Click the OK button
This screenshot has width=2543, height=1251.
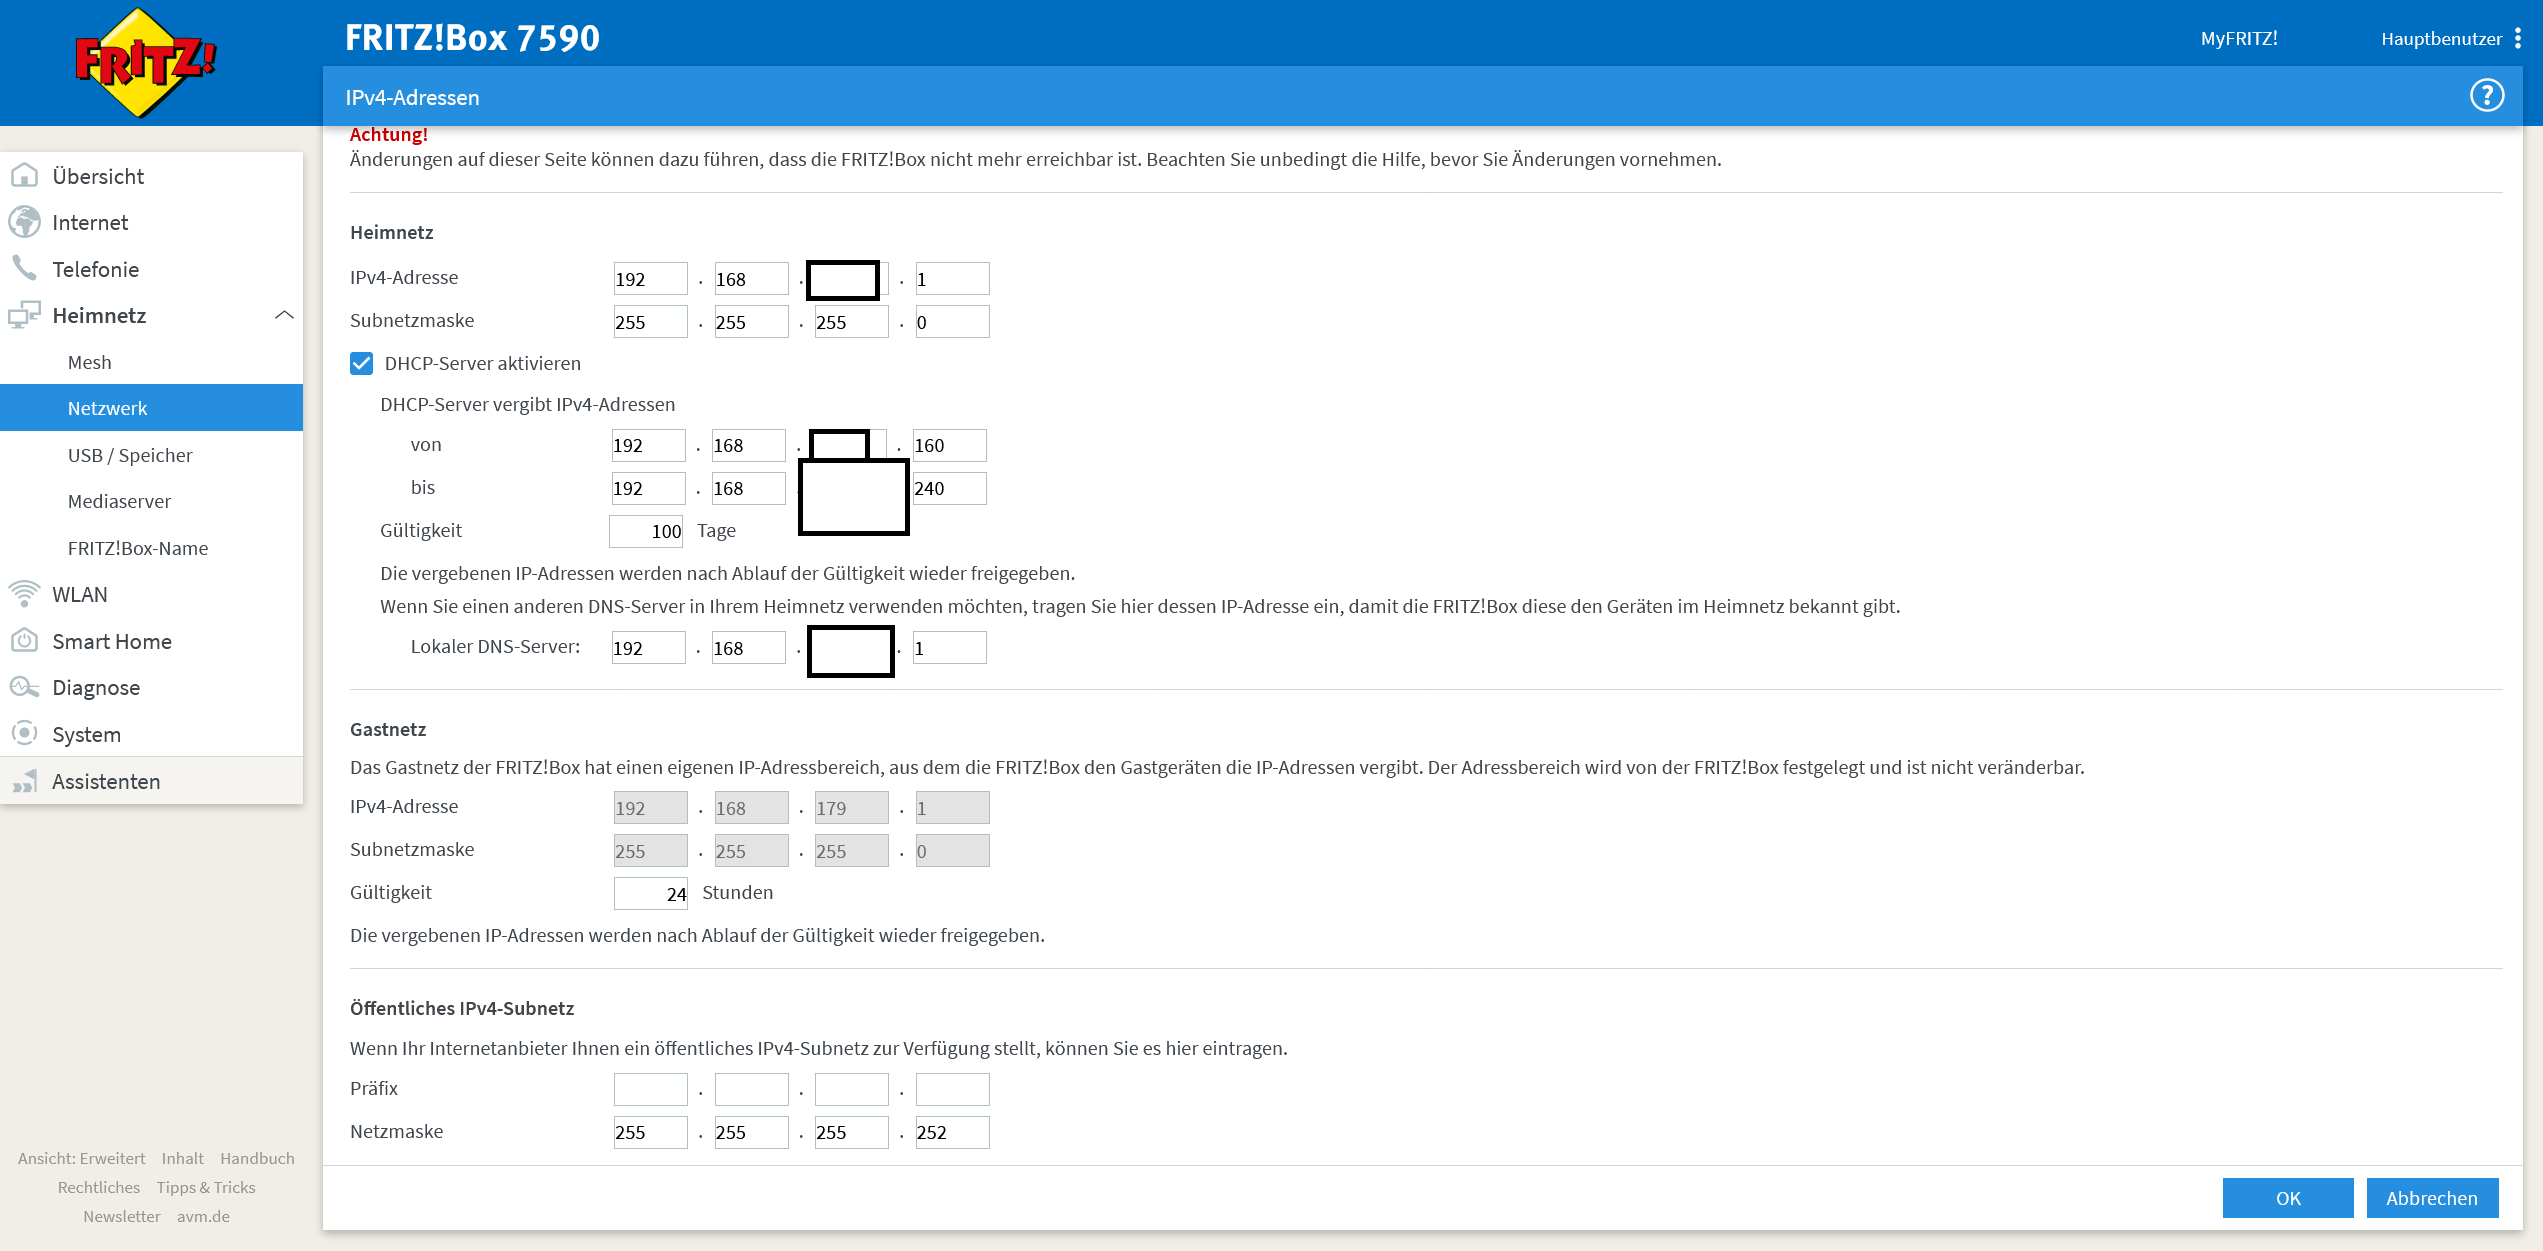[x=2287, y=1198]
